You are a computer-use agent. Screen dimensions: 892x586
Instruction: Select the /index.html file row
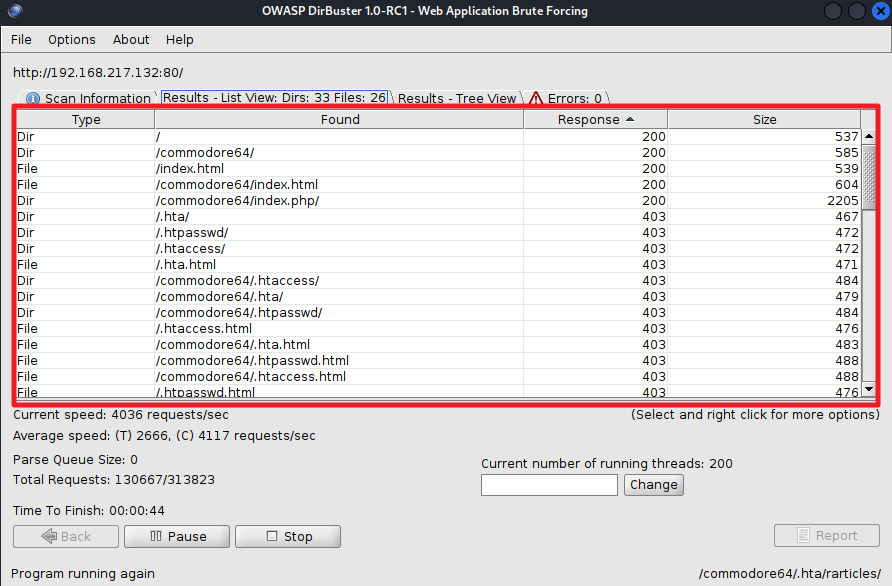pos(438,168)
